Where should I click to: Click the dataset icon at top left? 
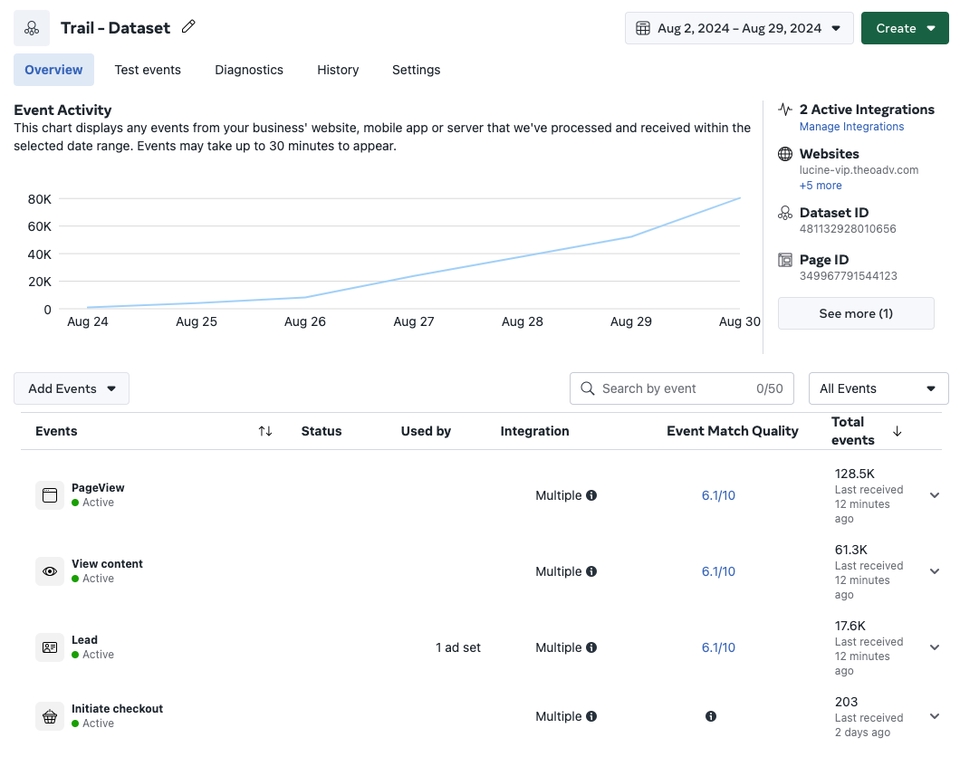click(x=32, y=28)
